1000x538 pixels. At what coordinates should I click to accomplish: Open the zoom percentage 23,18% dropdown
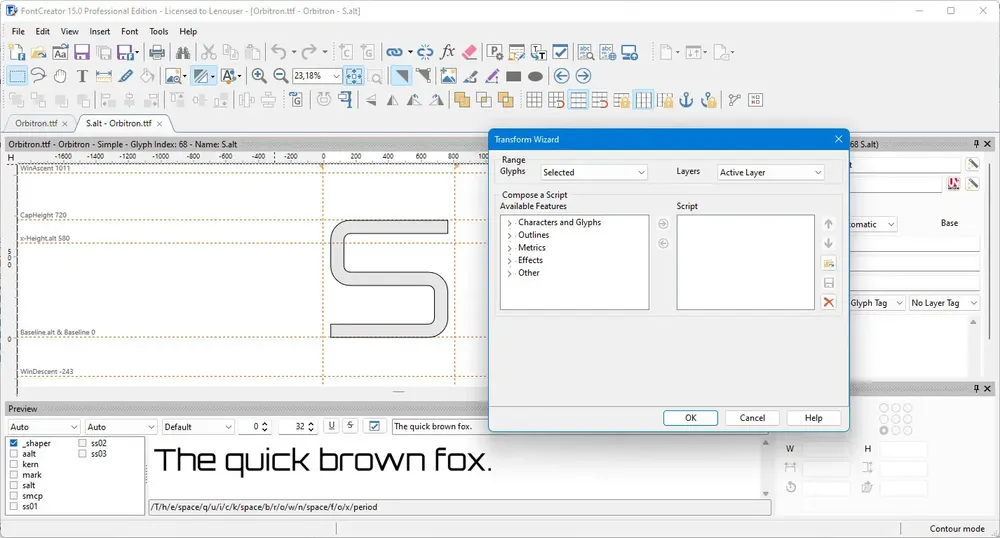tap(336, 76)
